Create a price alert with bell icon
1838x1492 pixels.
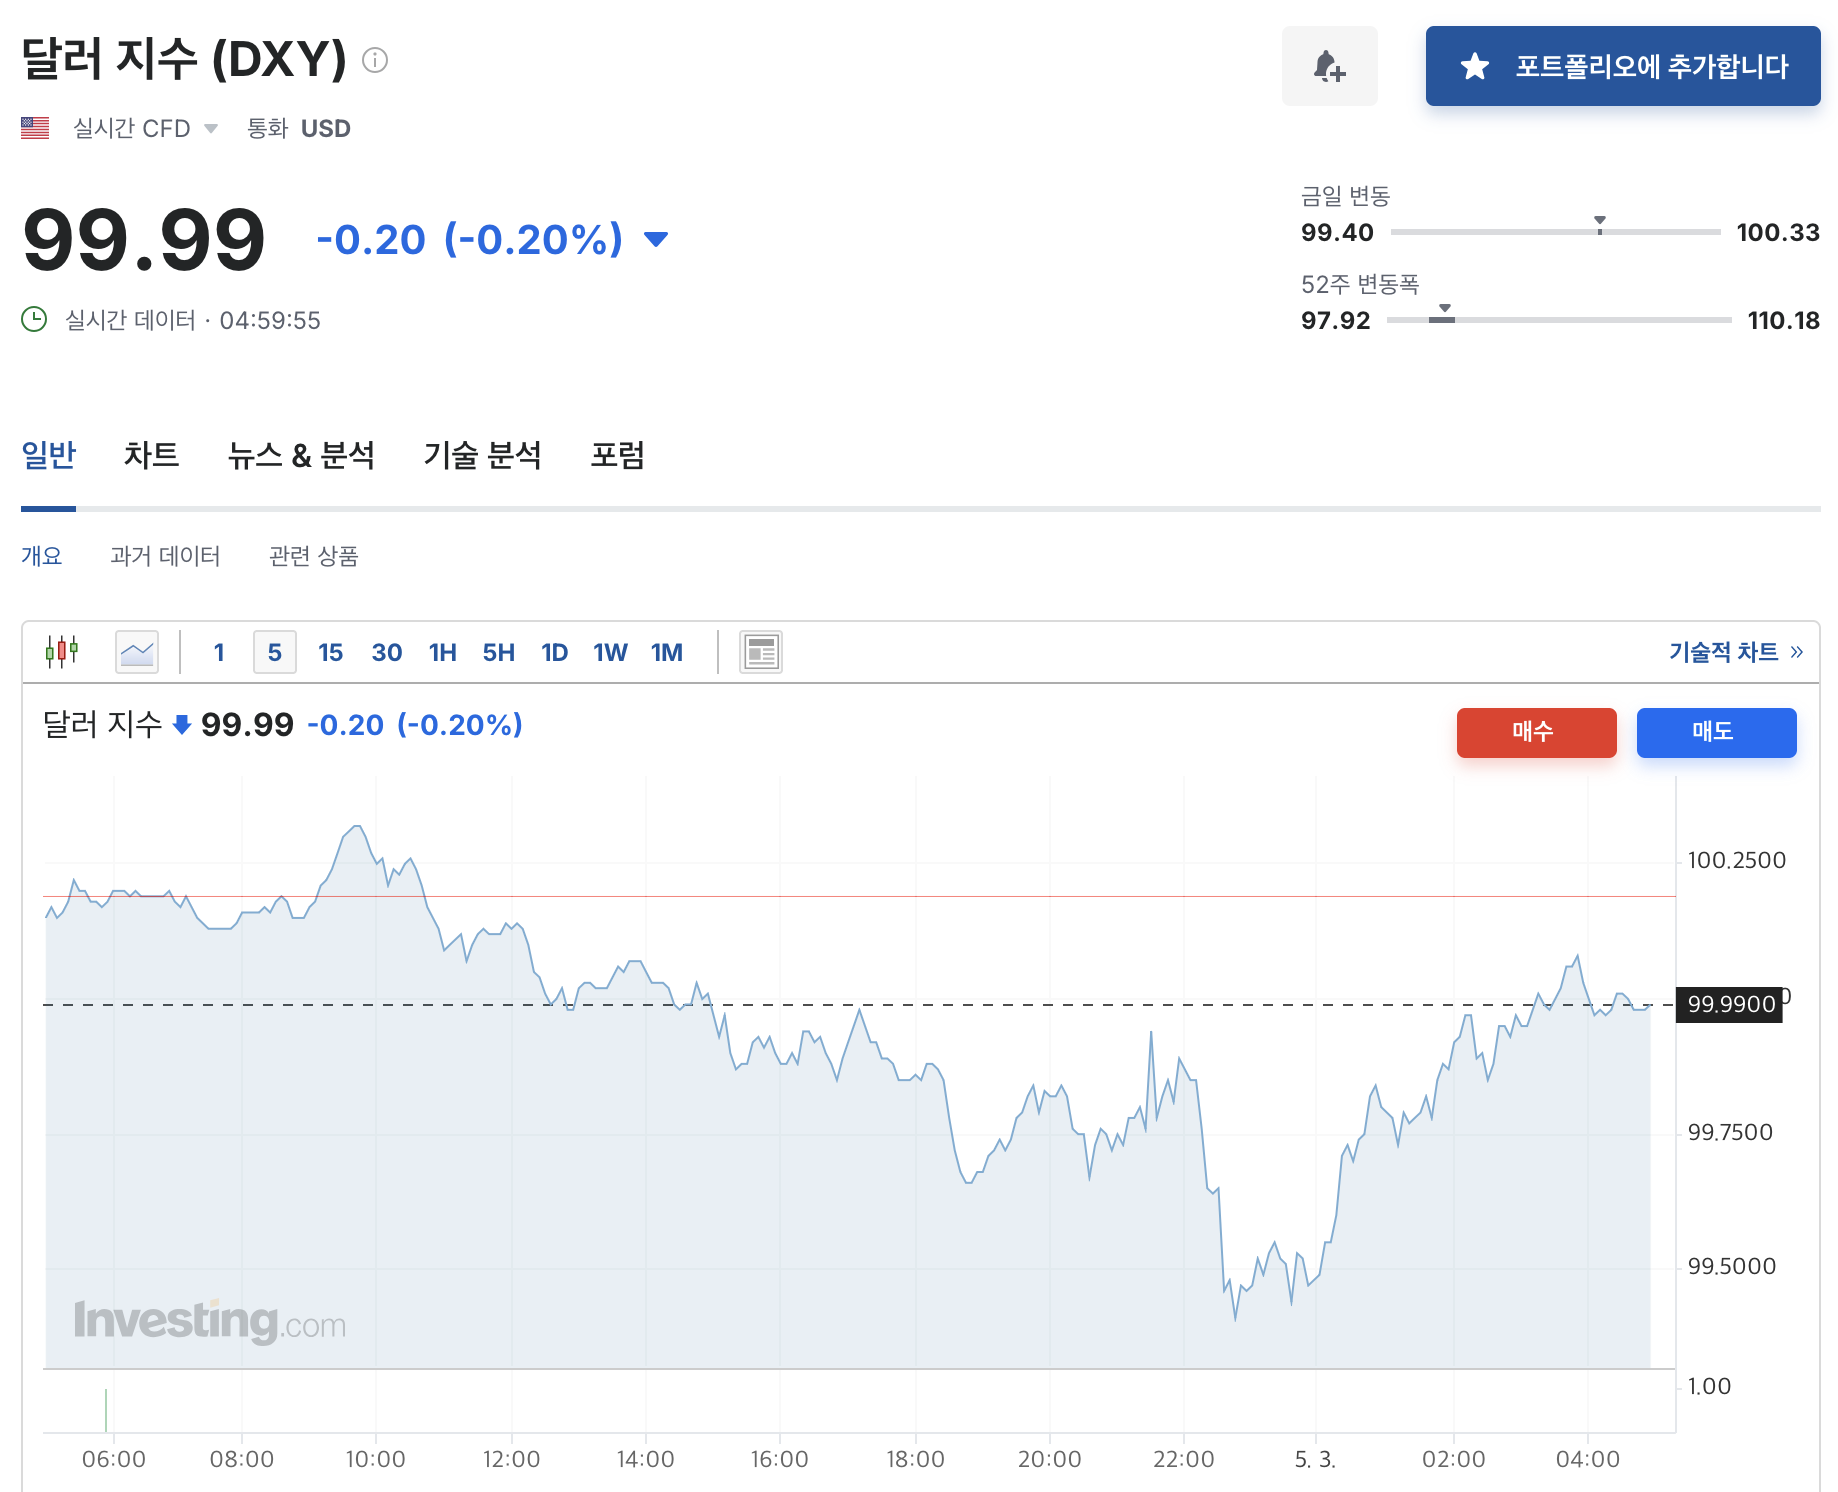click(x=1329, y=66)
